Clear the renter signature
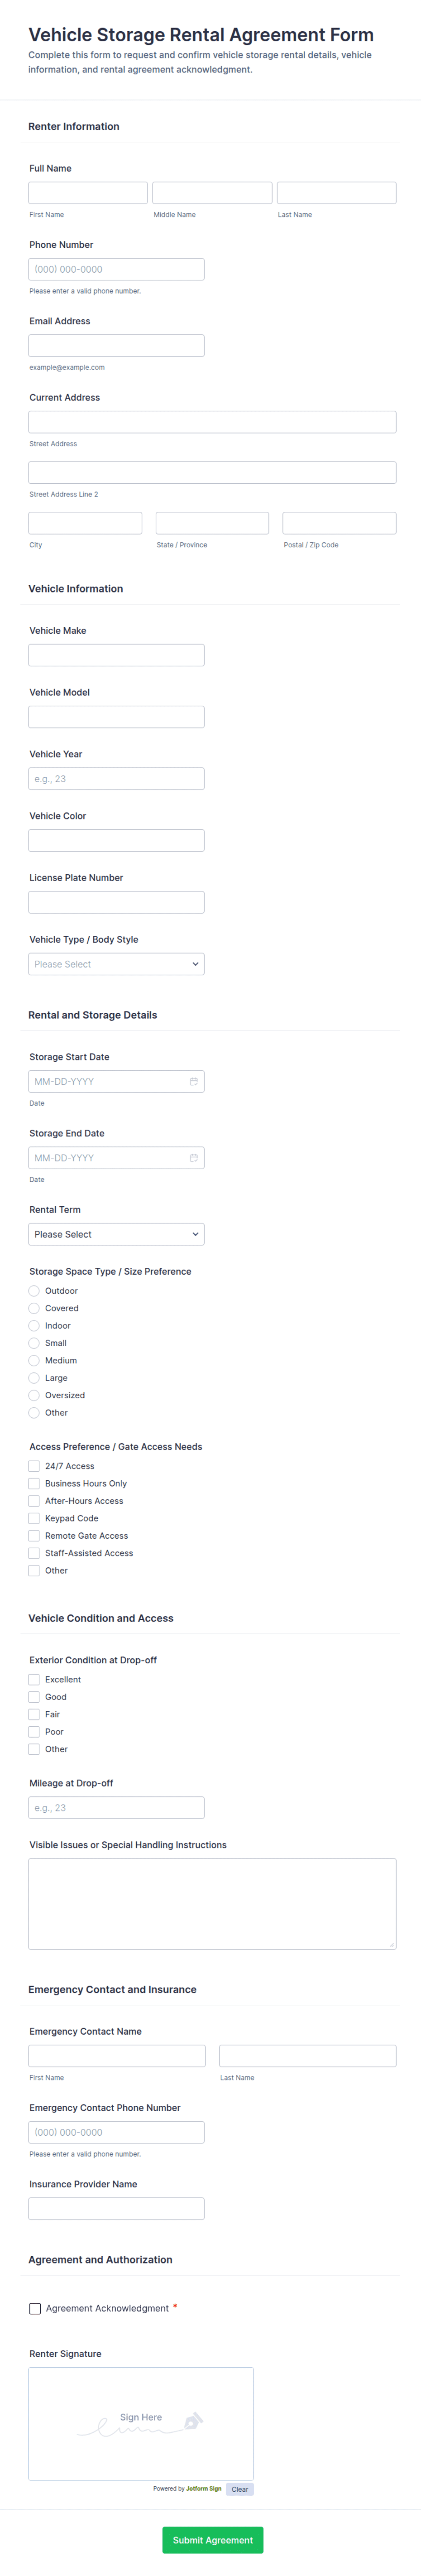This screenshot has width=421, height=2576. tap(239, 2489)
